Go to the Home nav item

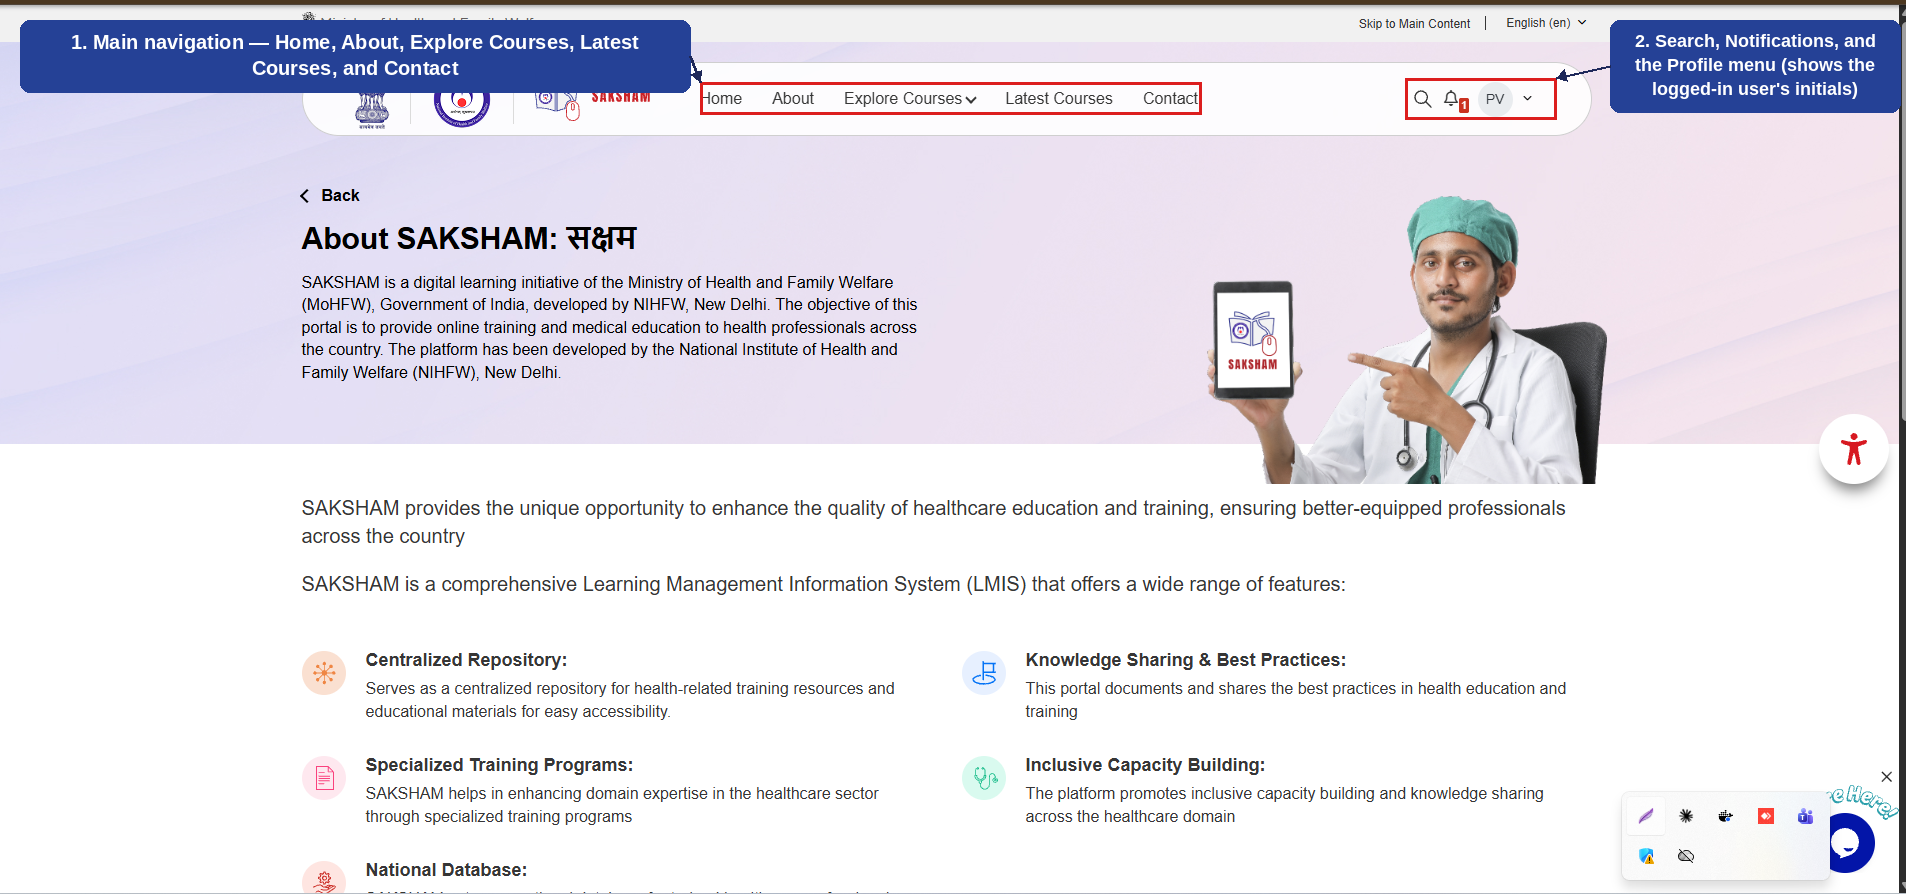point(722,98)
